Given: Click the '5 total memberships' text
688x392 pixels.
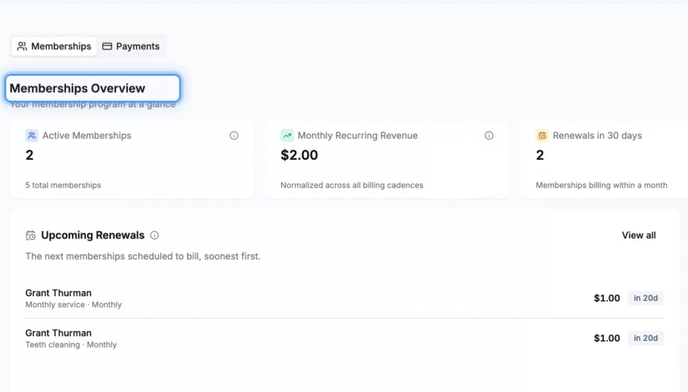Looking at the screenshot, I should pos(63,185).
